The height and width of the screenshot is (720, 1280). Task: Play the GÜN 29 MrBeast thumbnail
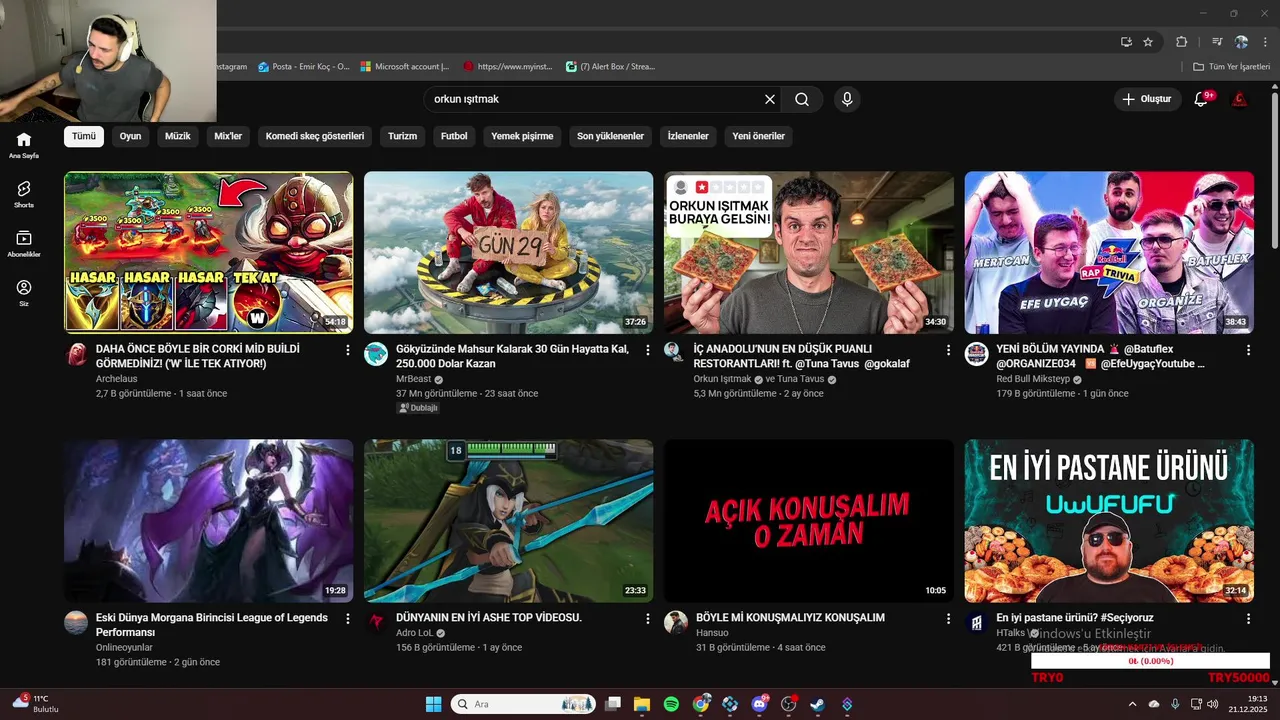(x=508, y=252)
